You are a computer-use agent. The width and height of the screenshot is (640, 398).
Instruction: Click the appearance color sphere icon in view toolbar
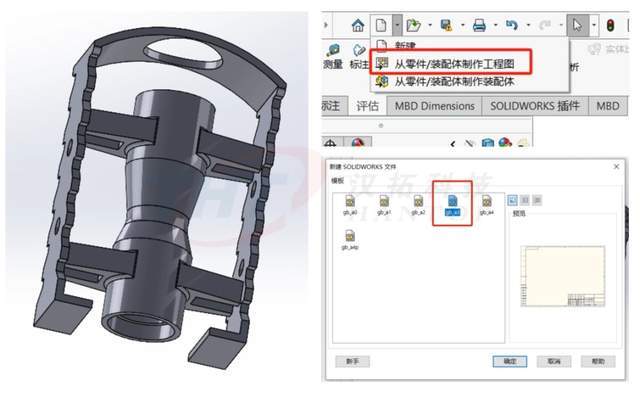[505, 142]
